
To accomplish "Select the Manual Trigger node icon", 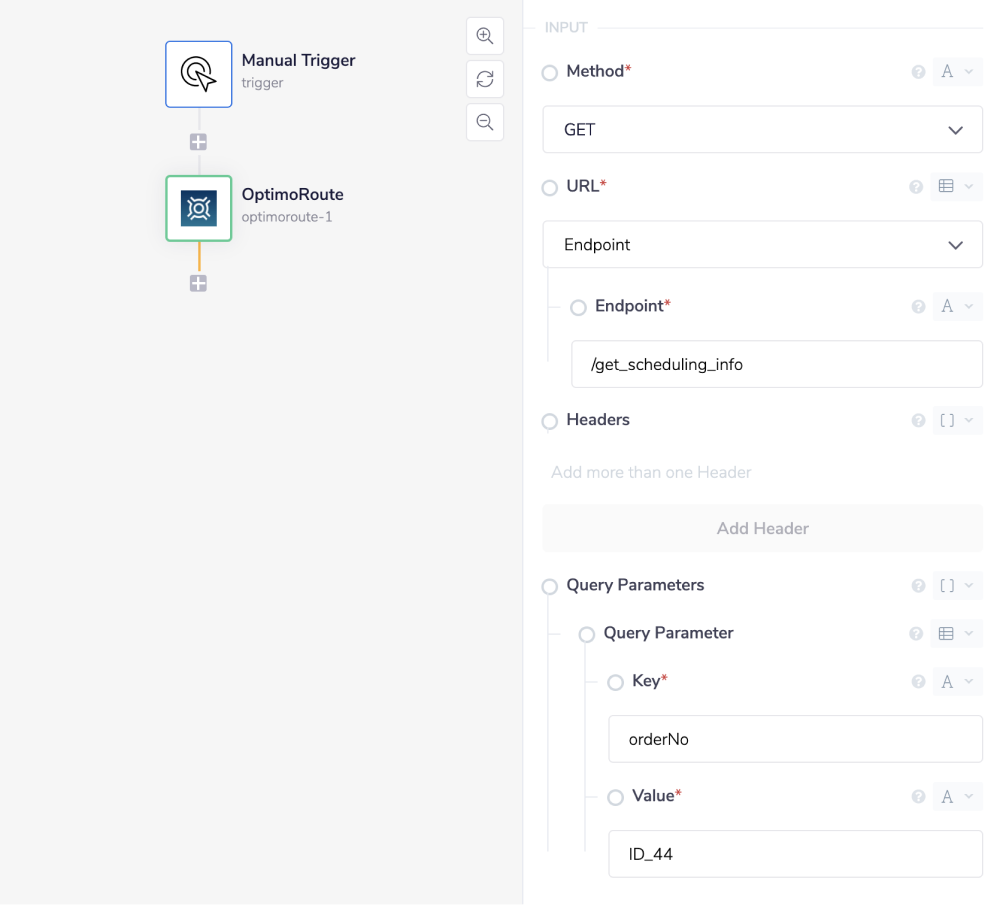I will tap(199, 74).
